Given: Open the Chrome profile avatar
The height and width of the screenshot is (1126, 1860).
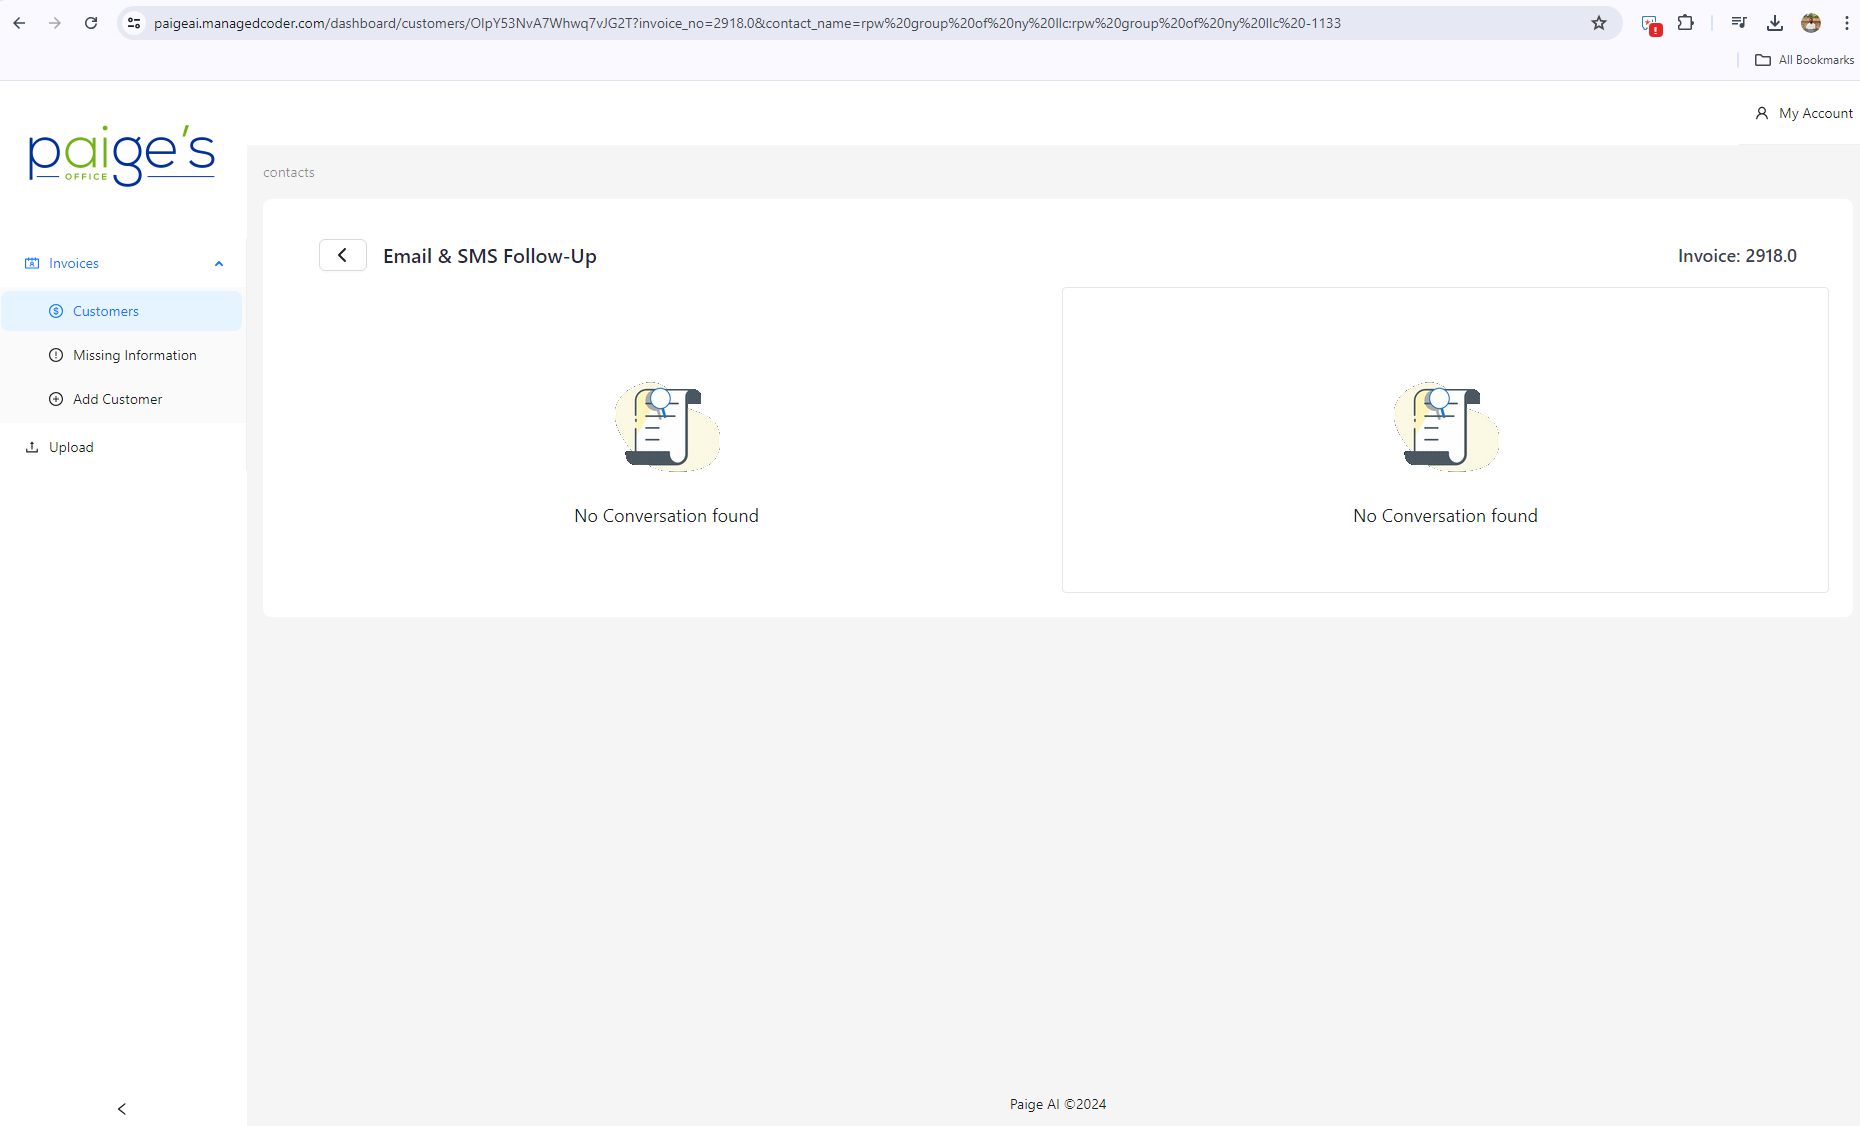Looking at the screenshot, I should [1811, 23].
